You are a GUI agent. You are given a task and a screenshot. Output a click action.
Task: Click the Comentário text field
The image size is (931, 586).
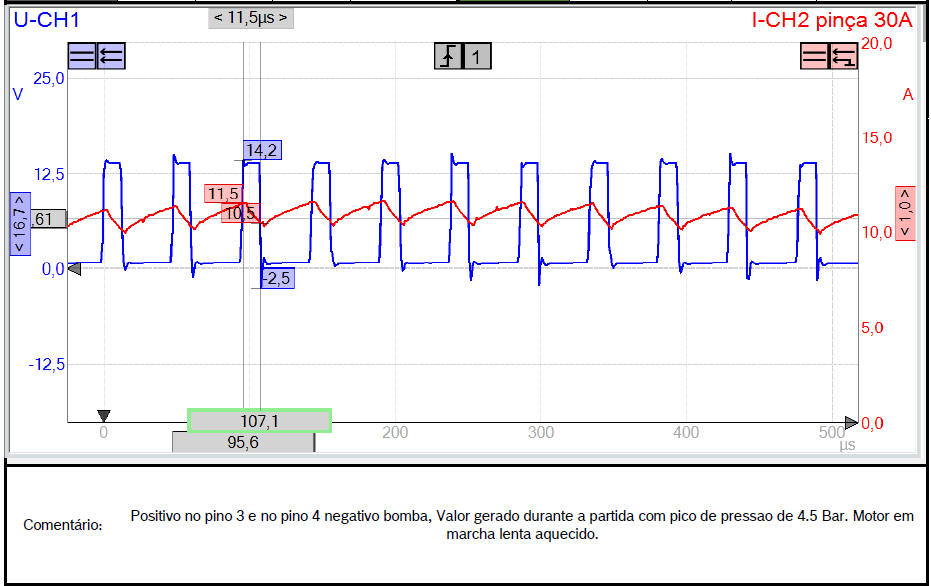520,525
